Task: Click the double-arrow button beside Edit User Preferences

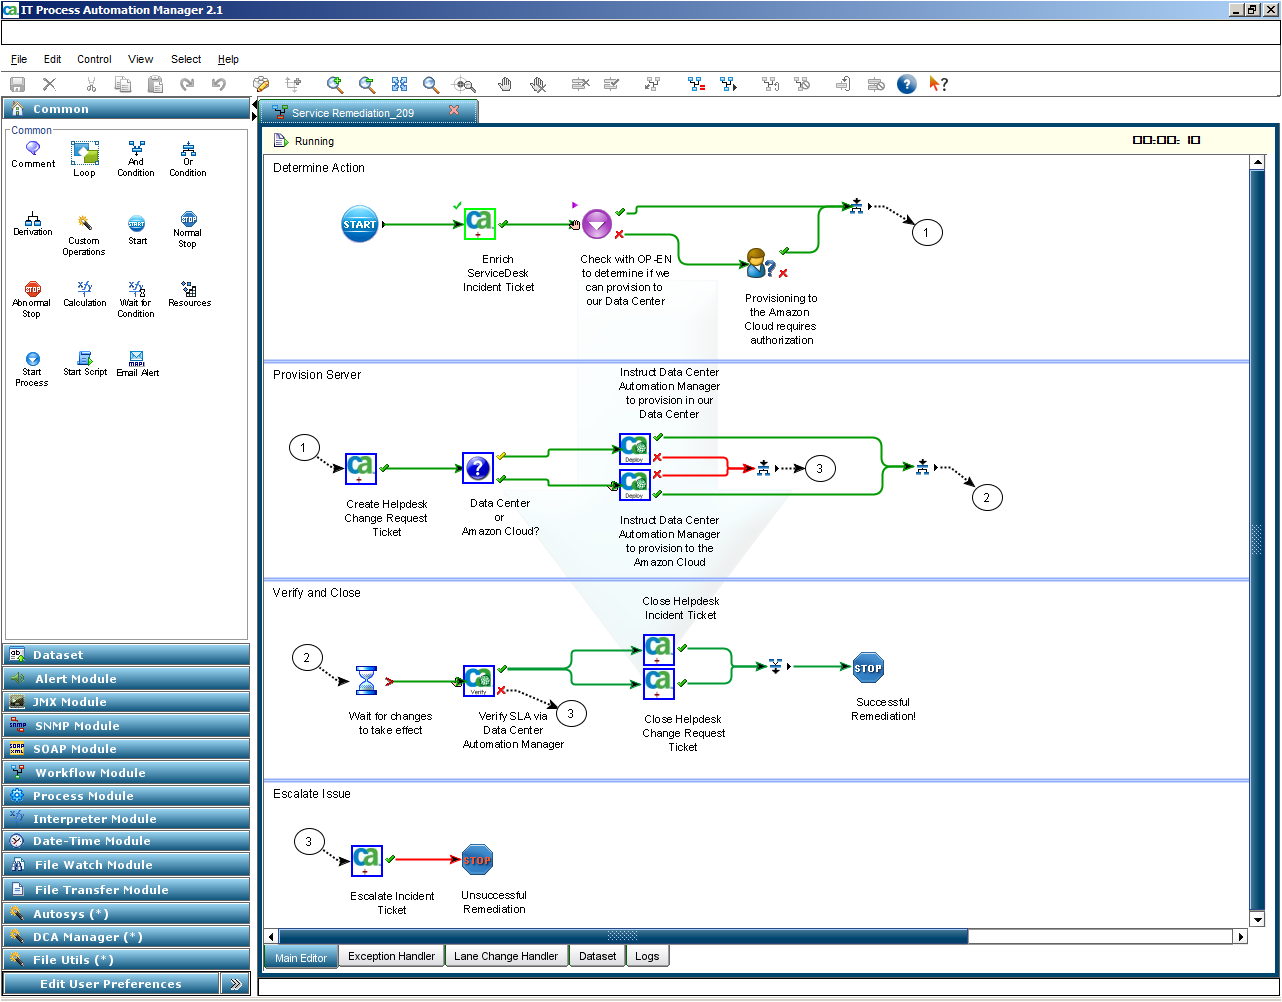Action: coord(235,984)
